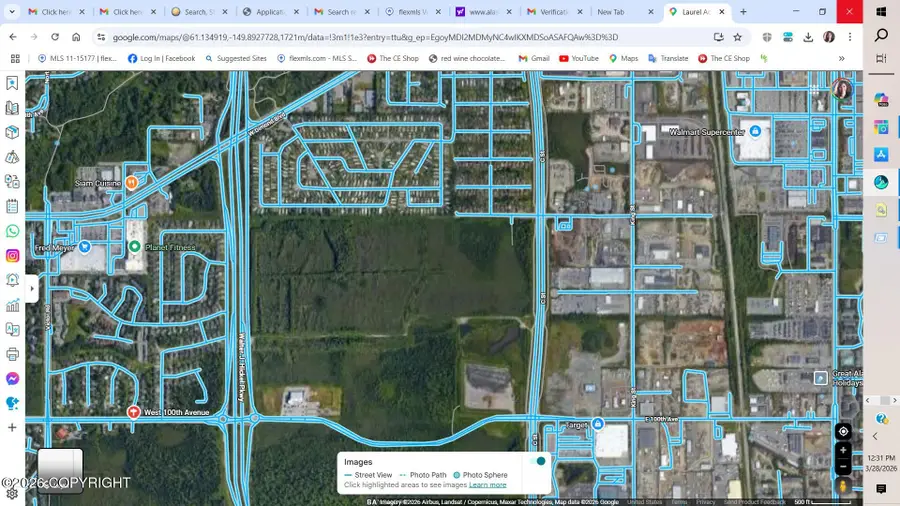This screenshot has height=506, width=900.
Task: Bookmark this page with the star icon
Action: [737, 37]
